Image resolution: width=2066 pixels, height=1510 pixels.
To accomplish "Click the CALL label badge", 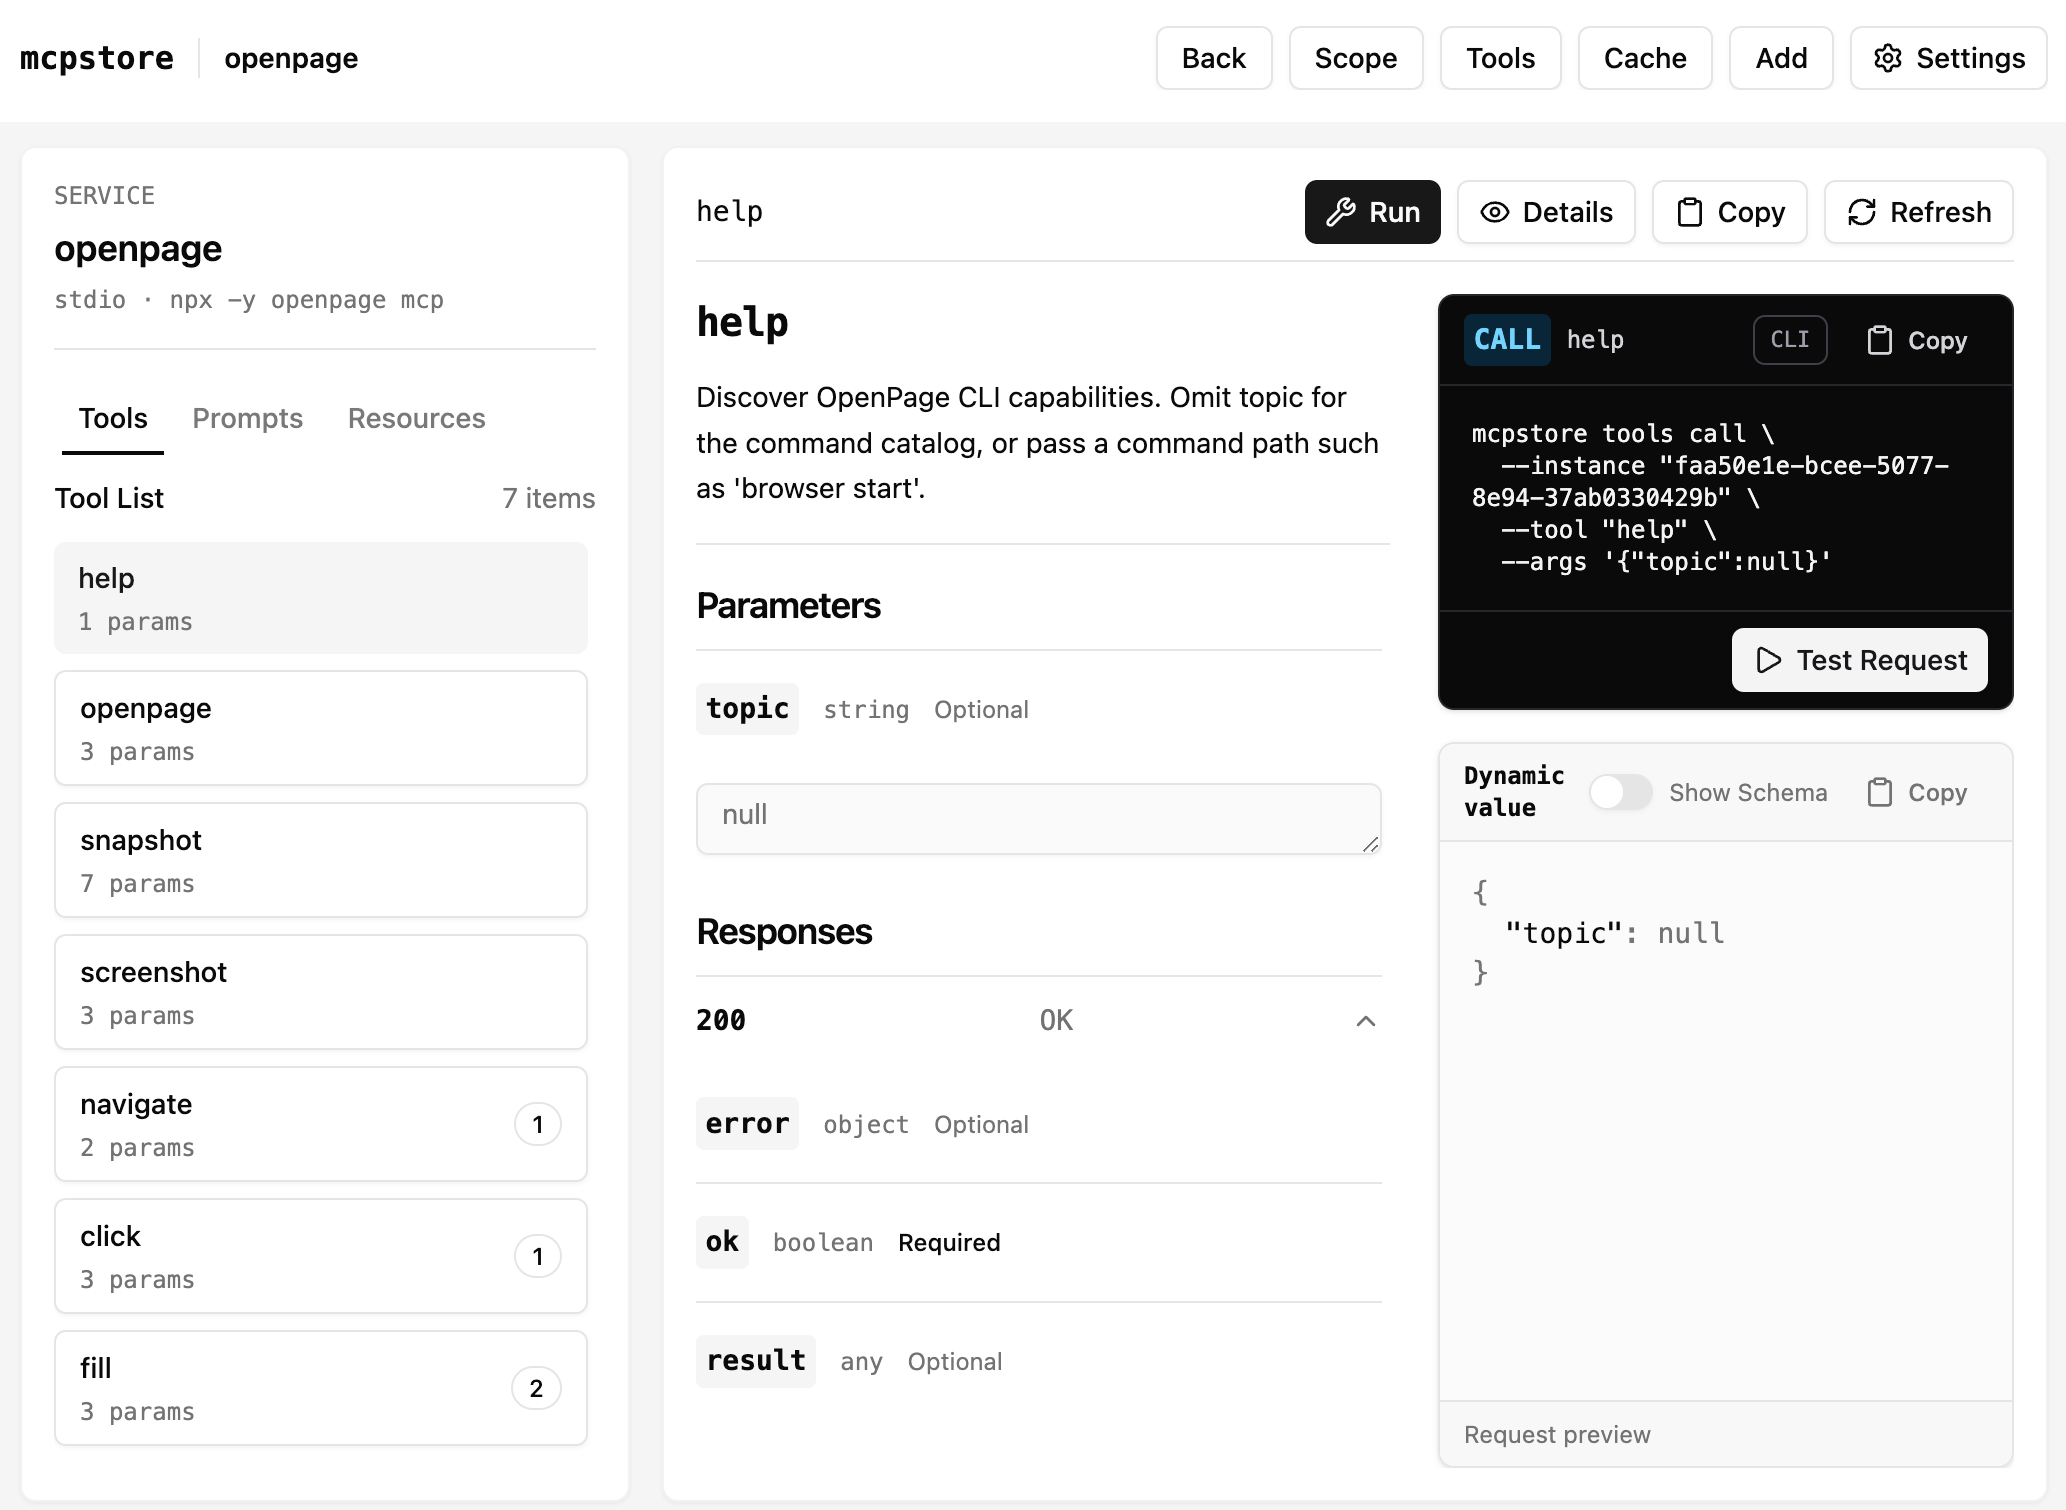I will [x=1507, y=340].
